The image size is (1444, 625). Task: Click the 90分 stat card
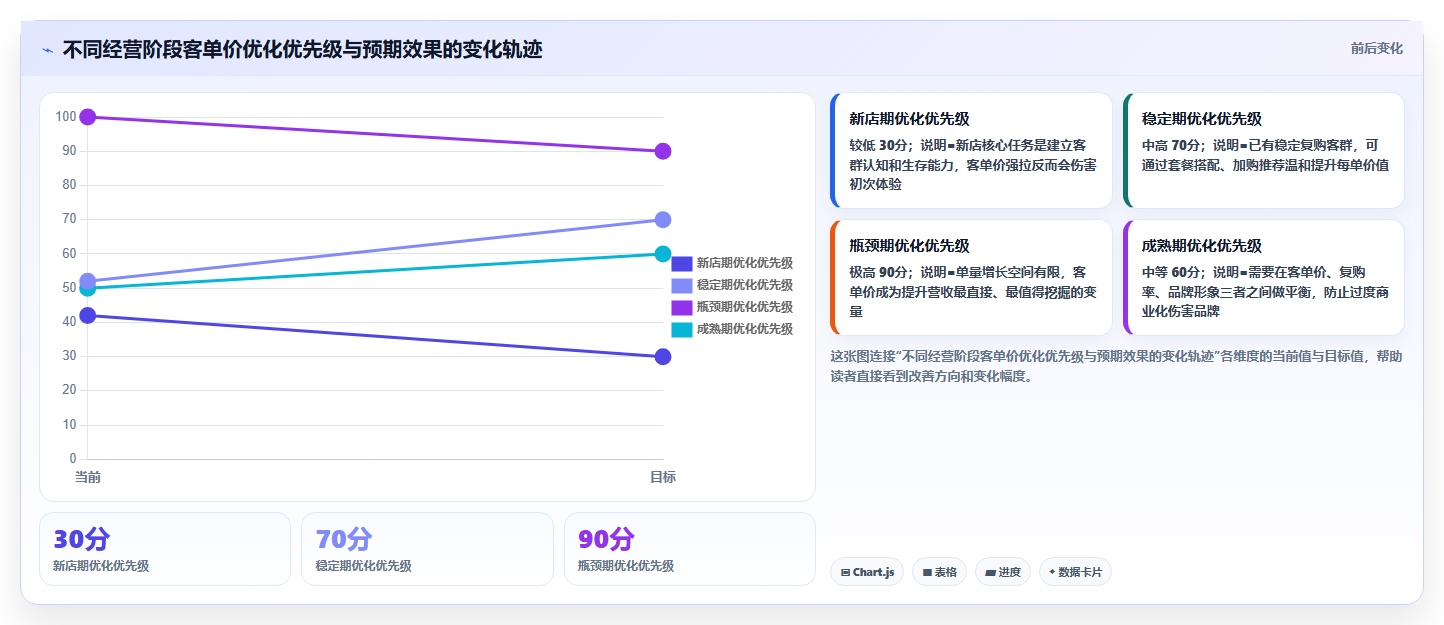pyautogui.click(x=690, y=549)
